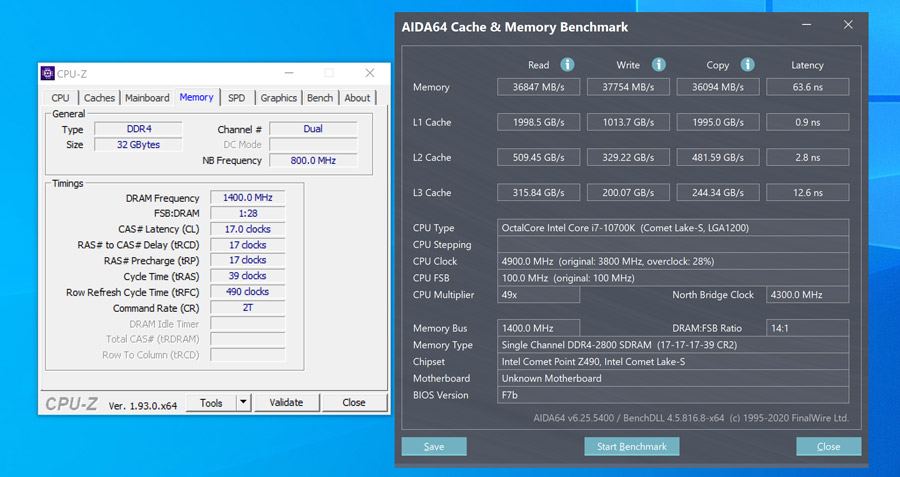900x477 pixels.
Task: Click the L2 Cache Copy value 481.59 GB/s
Action: [x=717, y=157]
